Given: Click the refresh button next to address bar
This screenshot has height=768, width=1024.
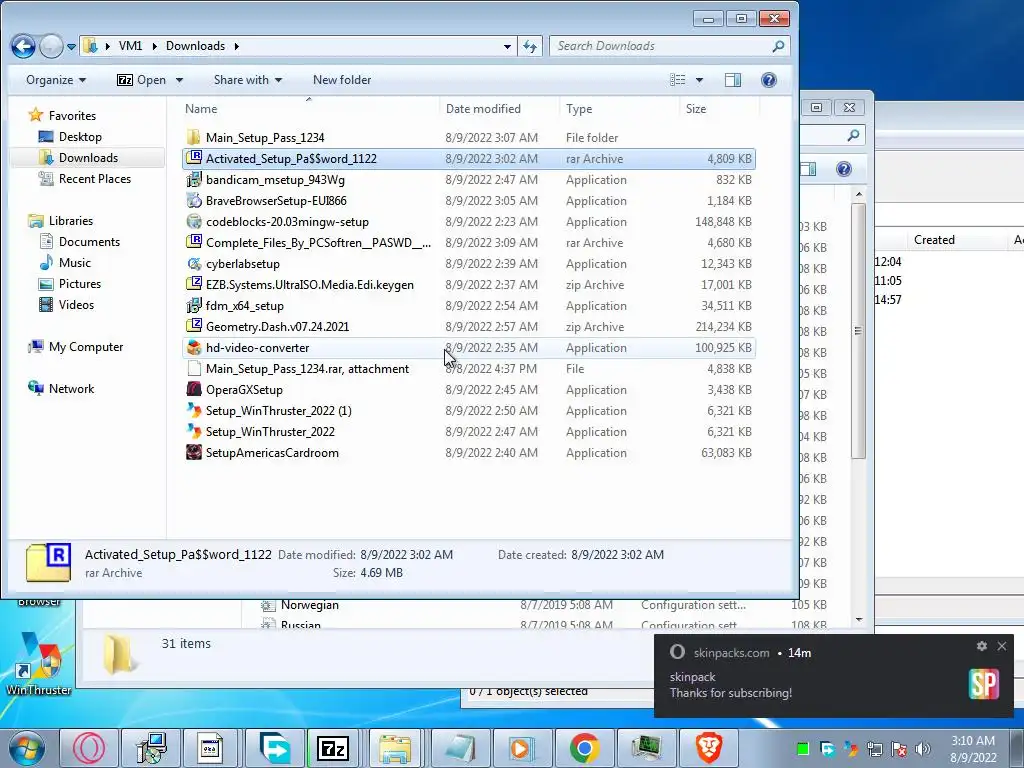Looking at the screenshot, I should pyautogui.click(x=530, y=46).
